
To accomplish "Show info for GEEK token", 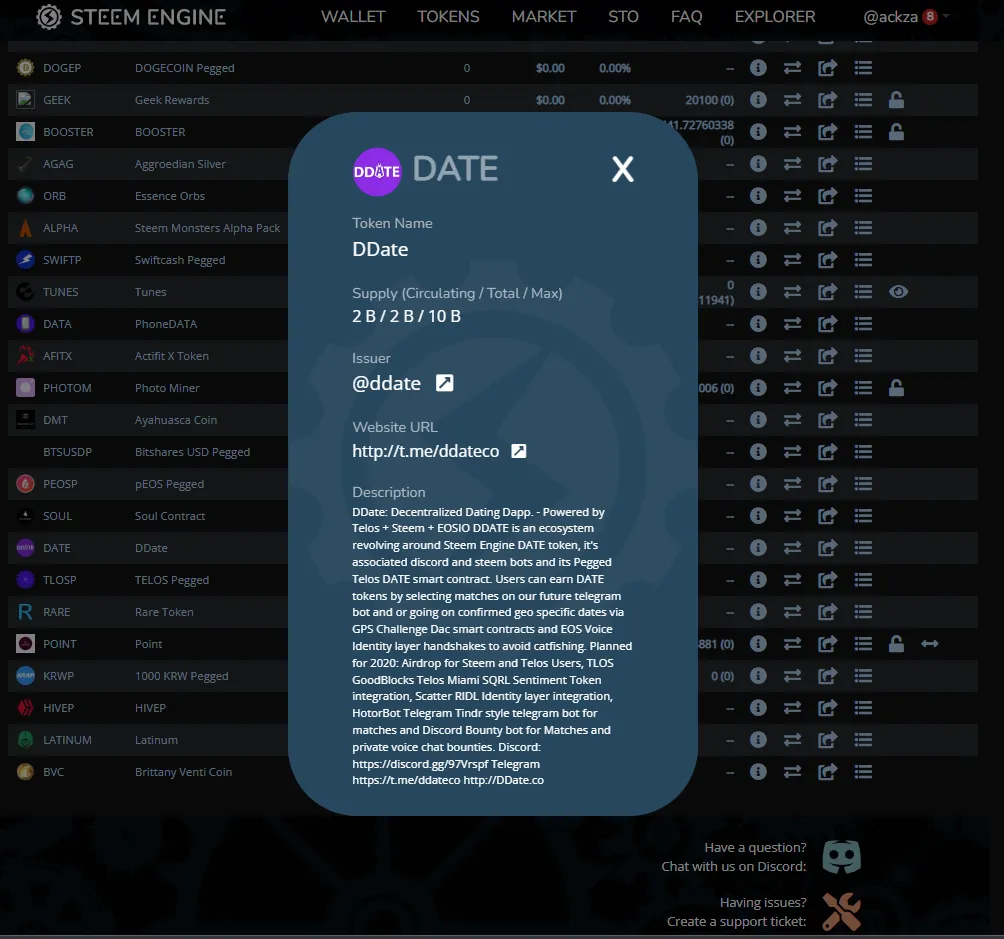I will (x=758, y=99).
